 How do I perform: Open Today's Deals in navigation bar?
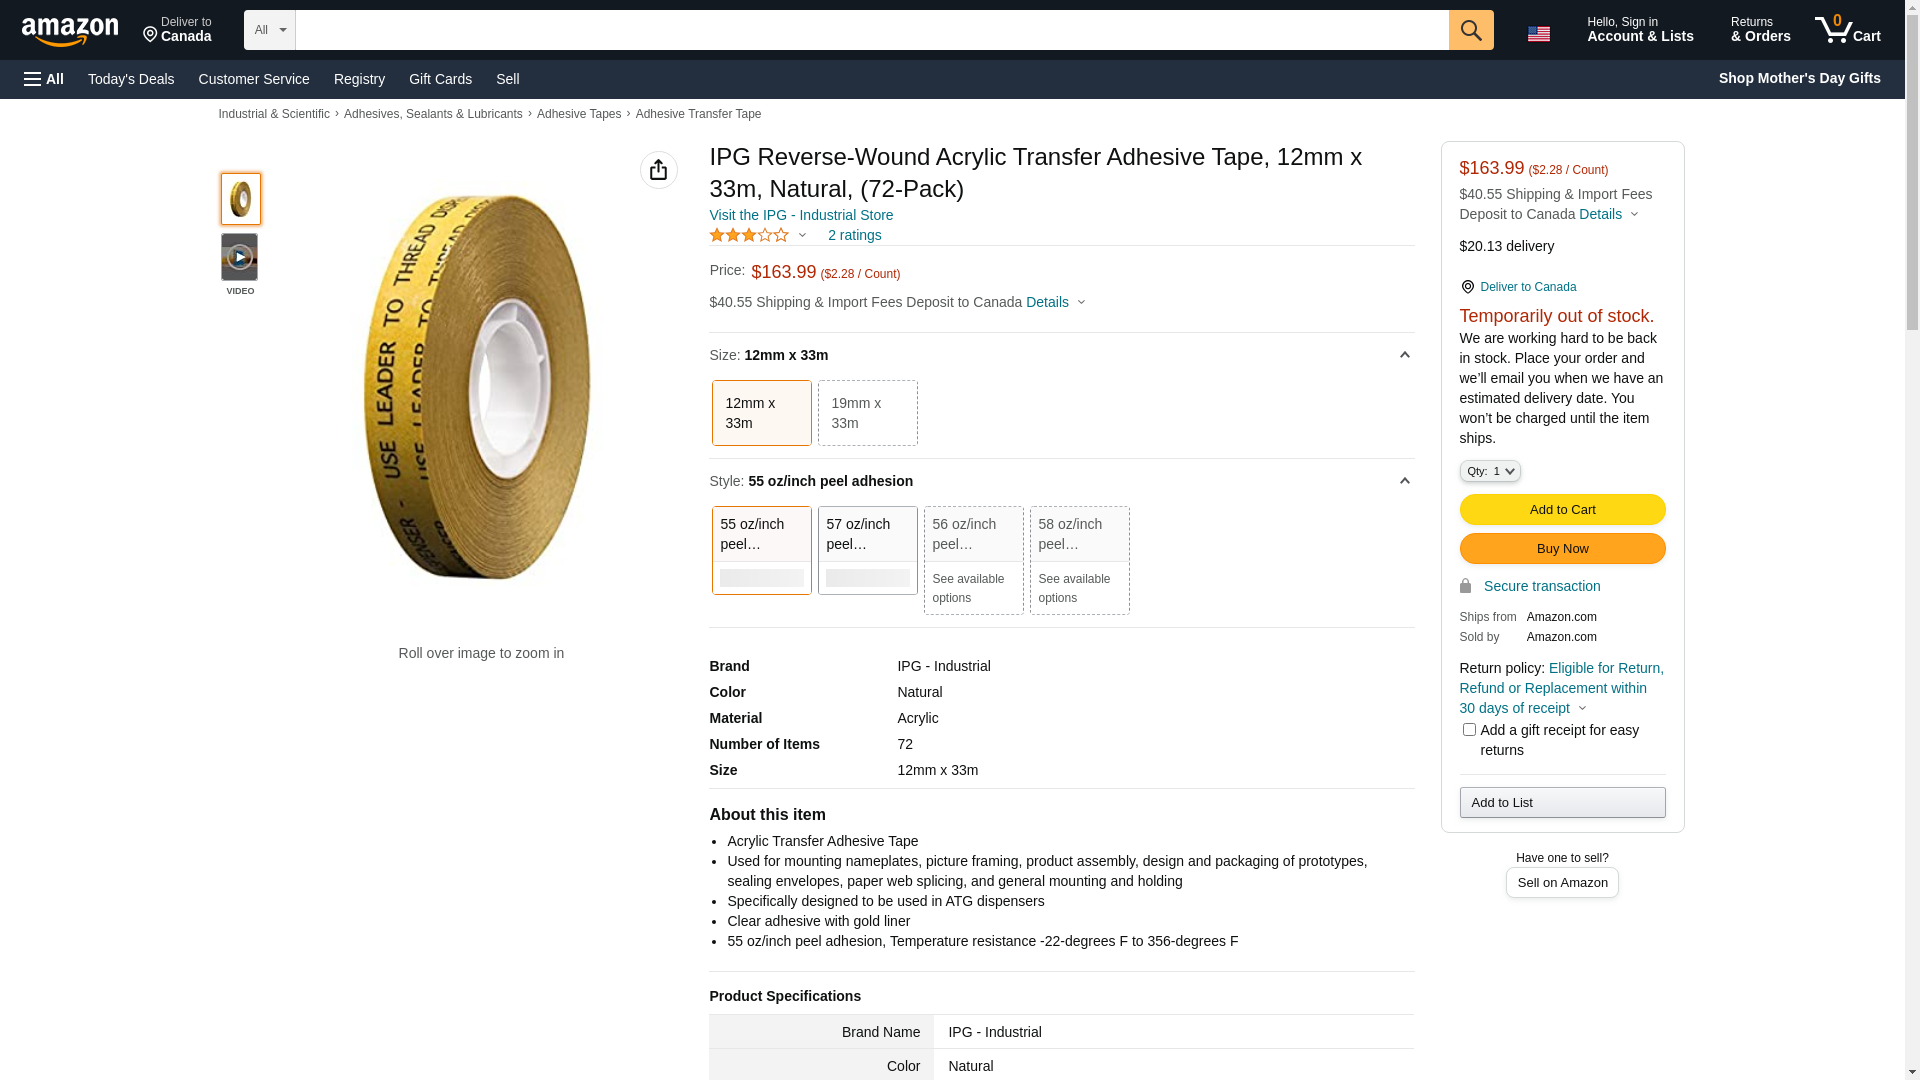click(131, 79)
